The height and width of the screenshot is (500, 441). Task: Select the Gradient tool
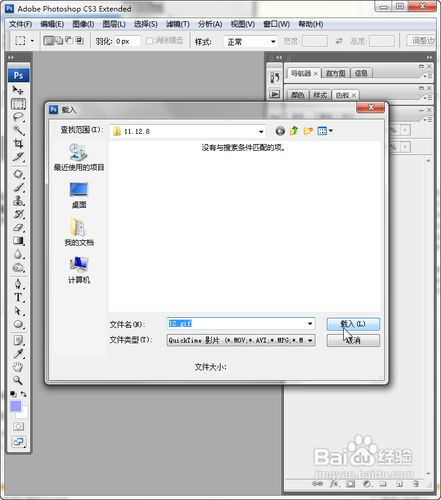pos(18,241)
